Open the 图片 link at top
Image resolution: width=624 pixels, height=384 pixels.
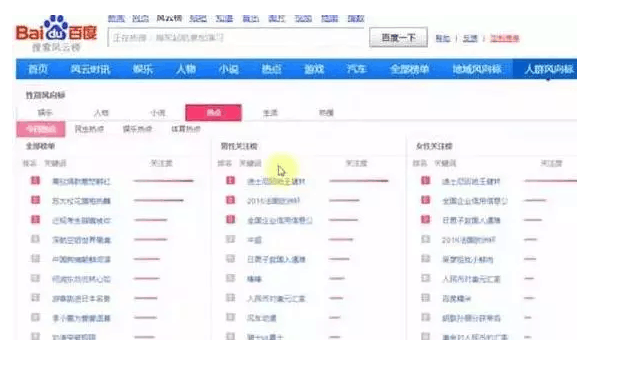coord(277,18)
